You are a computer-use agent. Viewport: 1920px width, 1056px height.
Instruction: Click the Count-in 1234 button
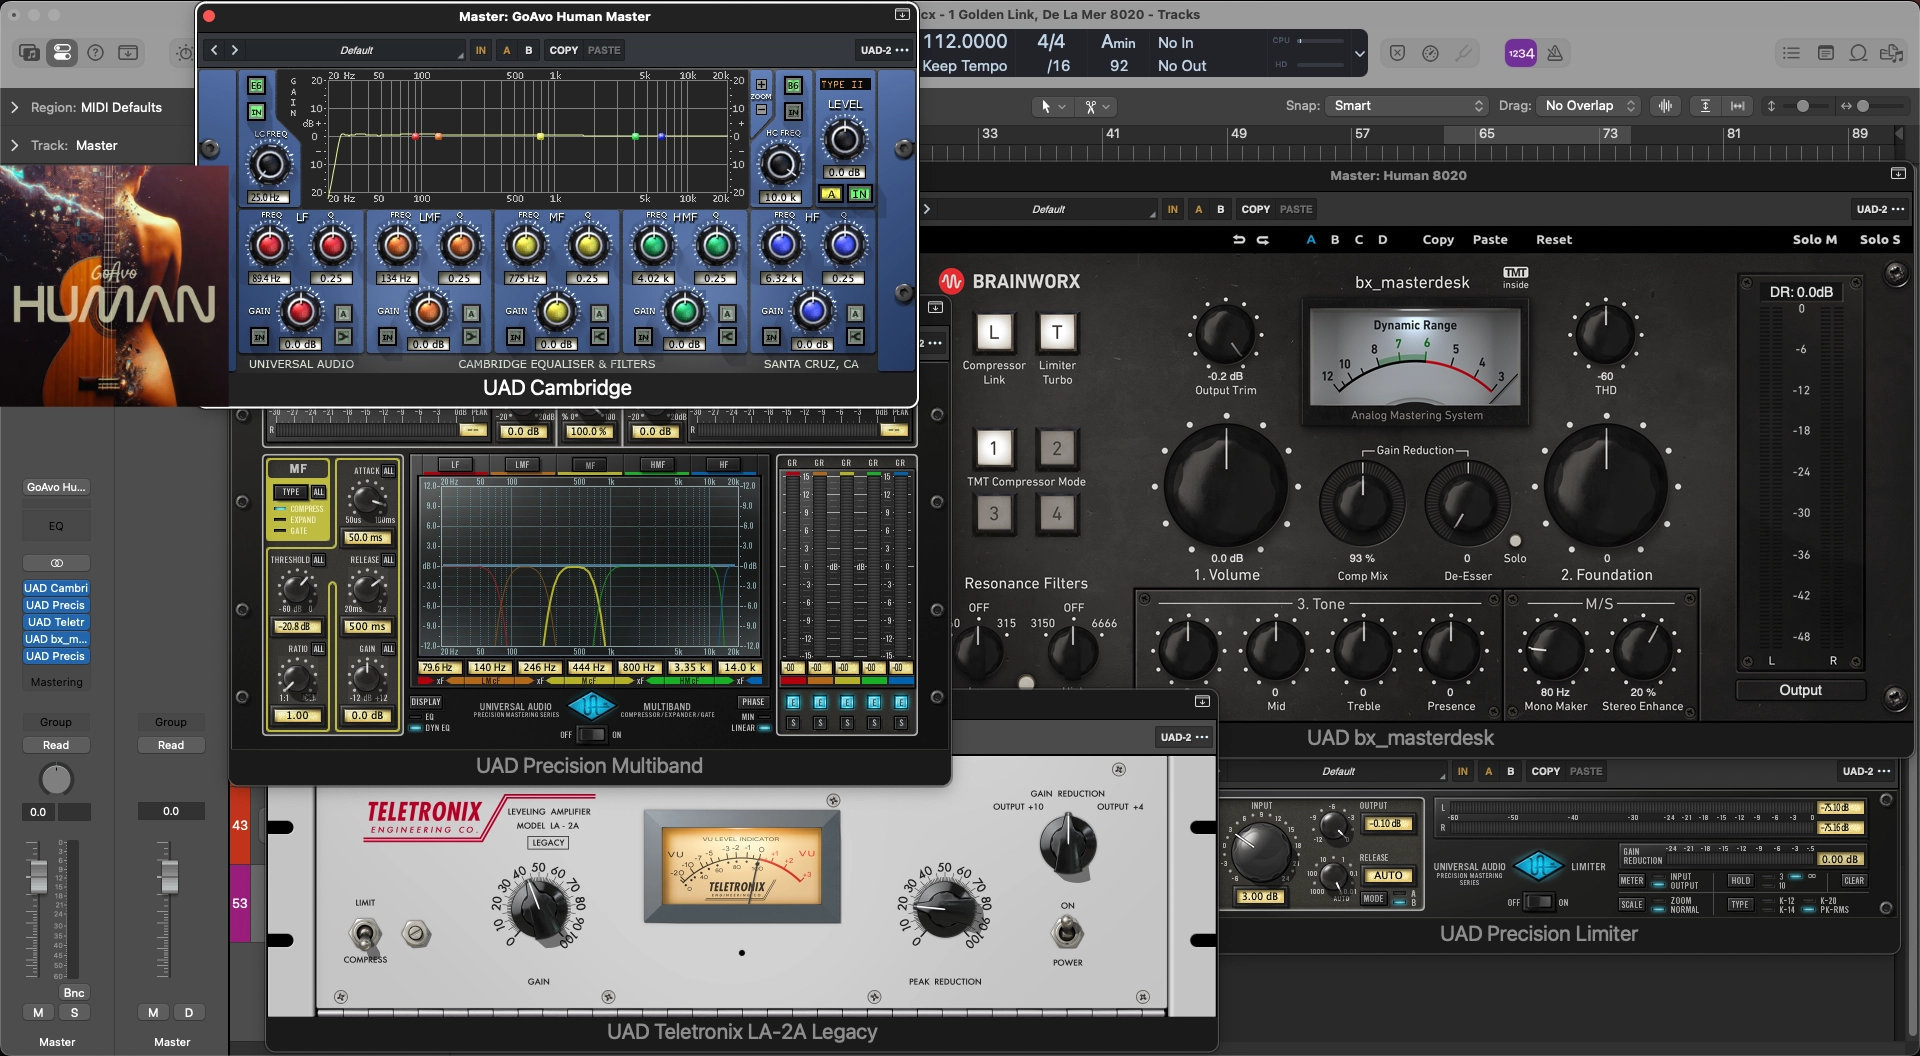click(x=1520, y=53)
